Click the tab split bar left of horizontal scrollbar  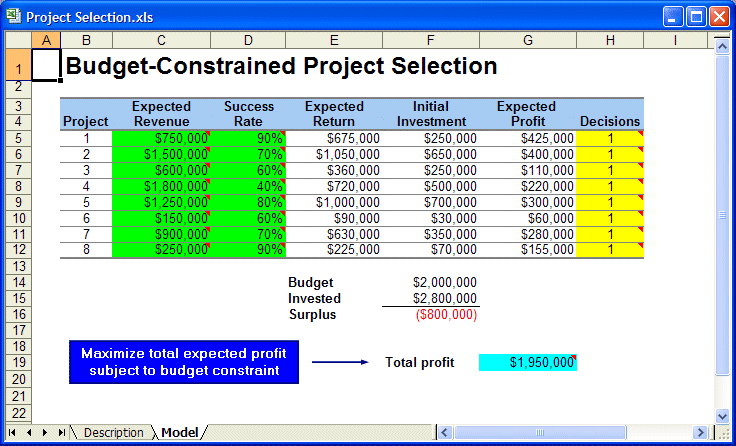[434, 432]
